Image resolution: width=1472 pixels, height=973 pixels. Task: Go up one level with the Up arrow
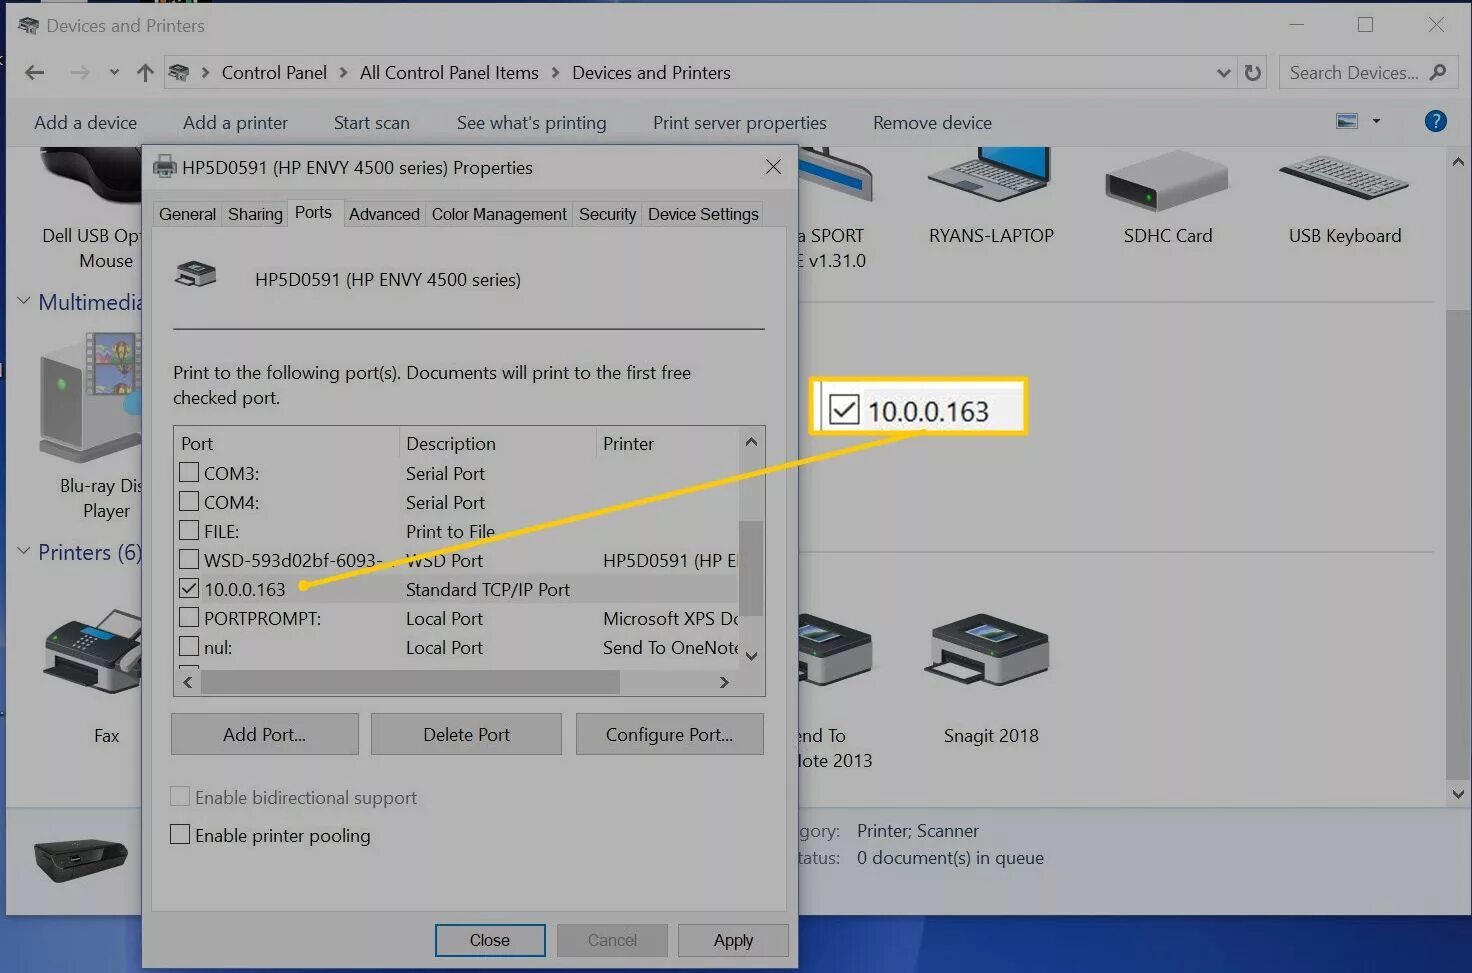click(145, 72)
